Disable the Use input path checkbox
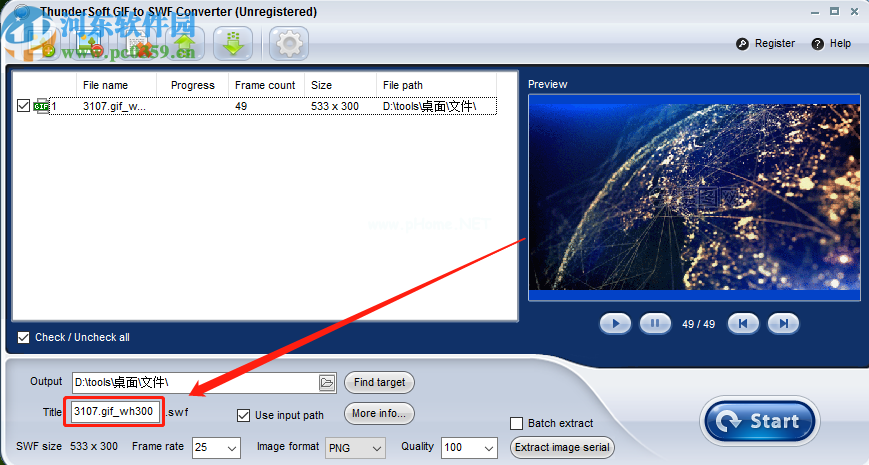869x465 pixels. click(x=243, y=415)
